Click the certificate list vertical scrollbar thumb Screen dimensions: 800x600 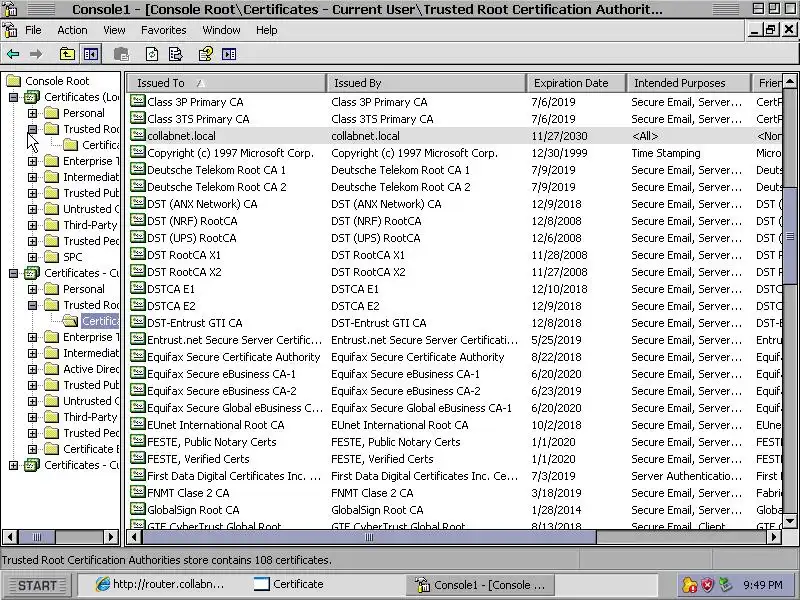pyautogui.click(x=789, y=235)
